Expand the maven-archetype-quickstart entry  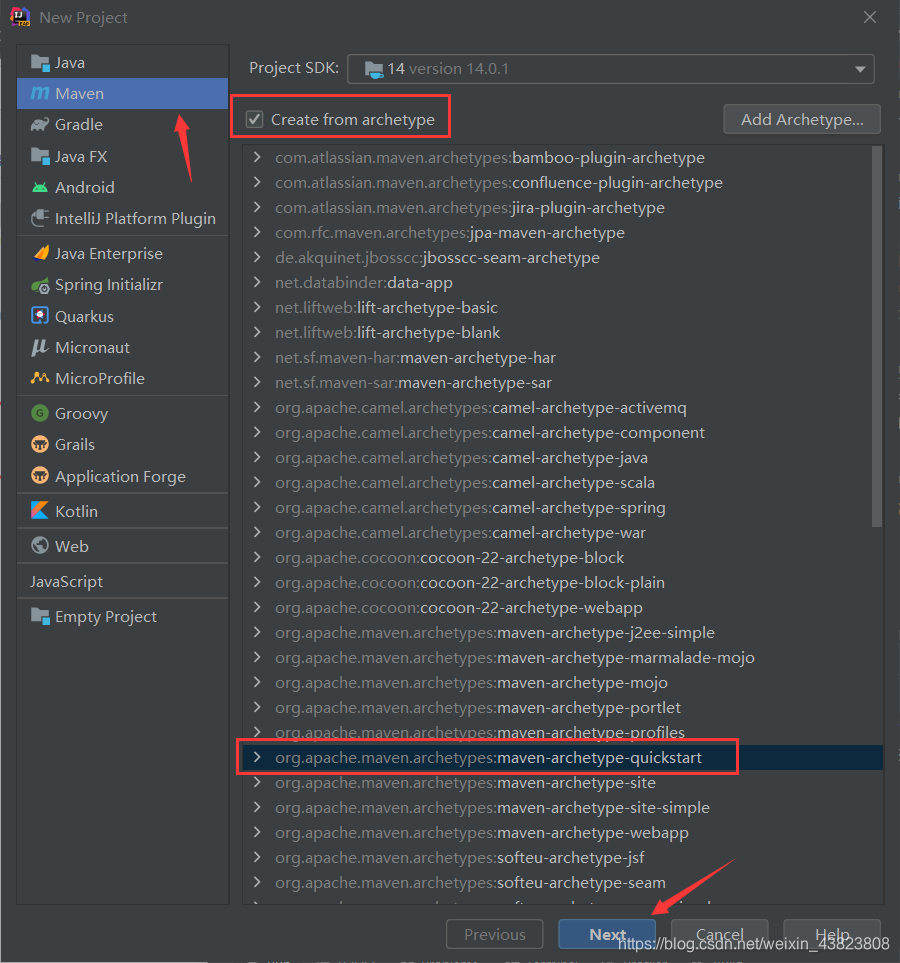pyautogui.click(x=257, y=758)
